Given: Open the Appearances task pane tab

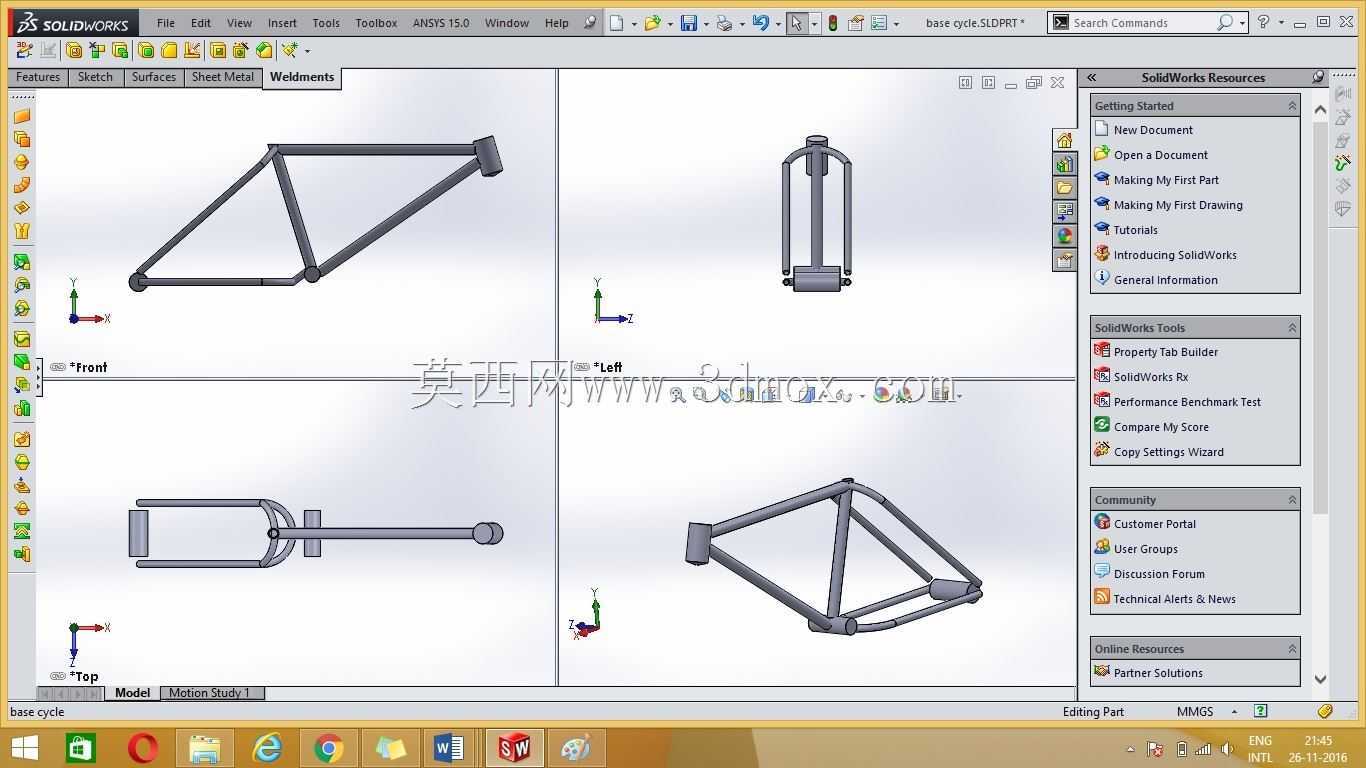Looking at the screenshot, I should pos(1064,236).
